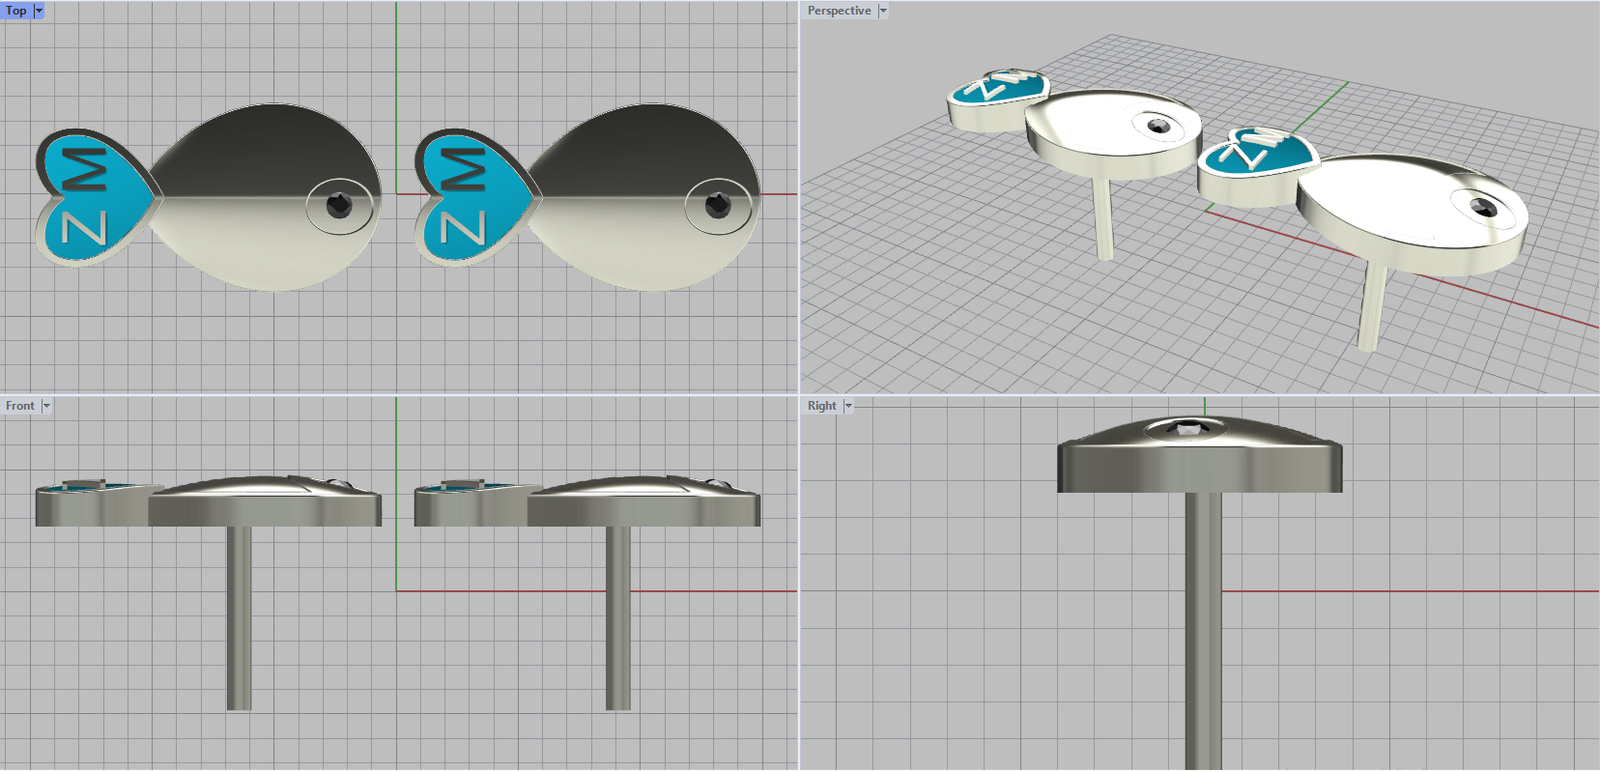
Task: Select the left fish's gem eye in Top view
Action: [339, 205]
